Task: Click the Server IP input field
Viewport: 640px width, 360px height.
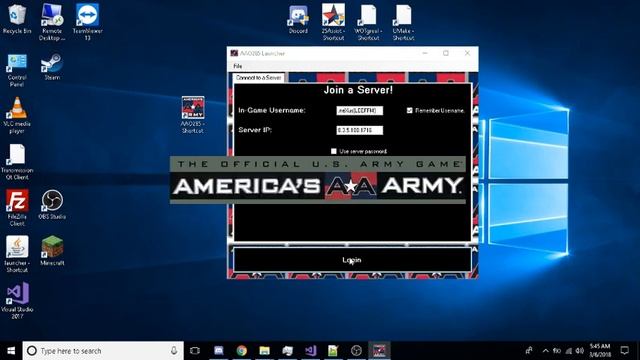Action: tap(360, 130)
